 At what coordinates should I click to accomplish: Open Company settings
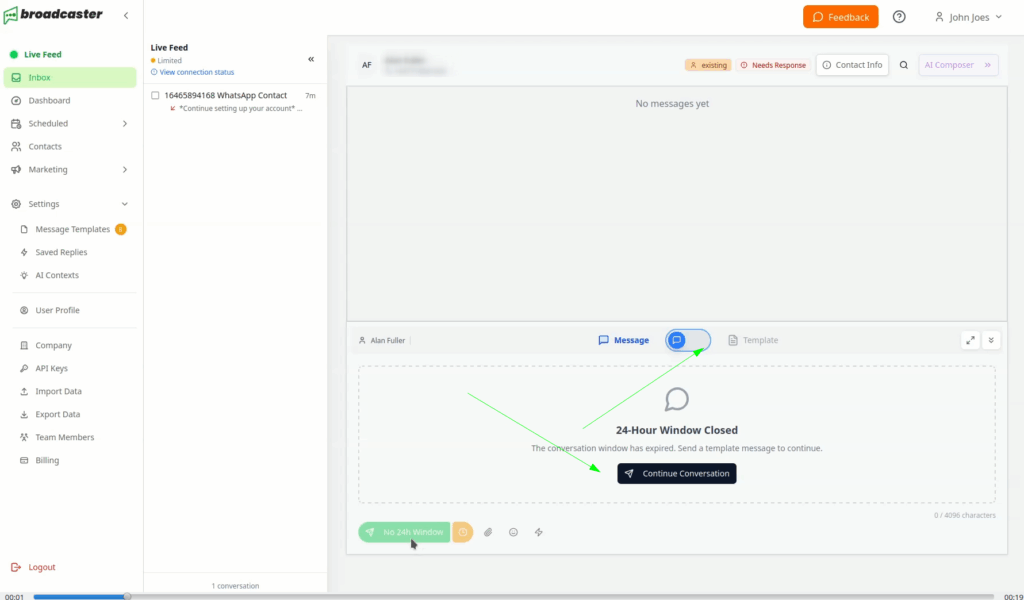point(54,345)
